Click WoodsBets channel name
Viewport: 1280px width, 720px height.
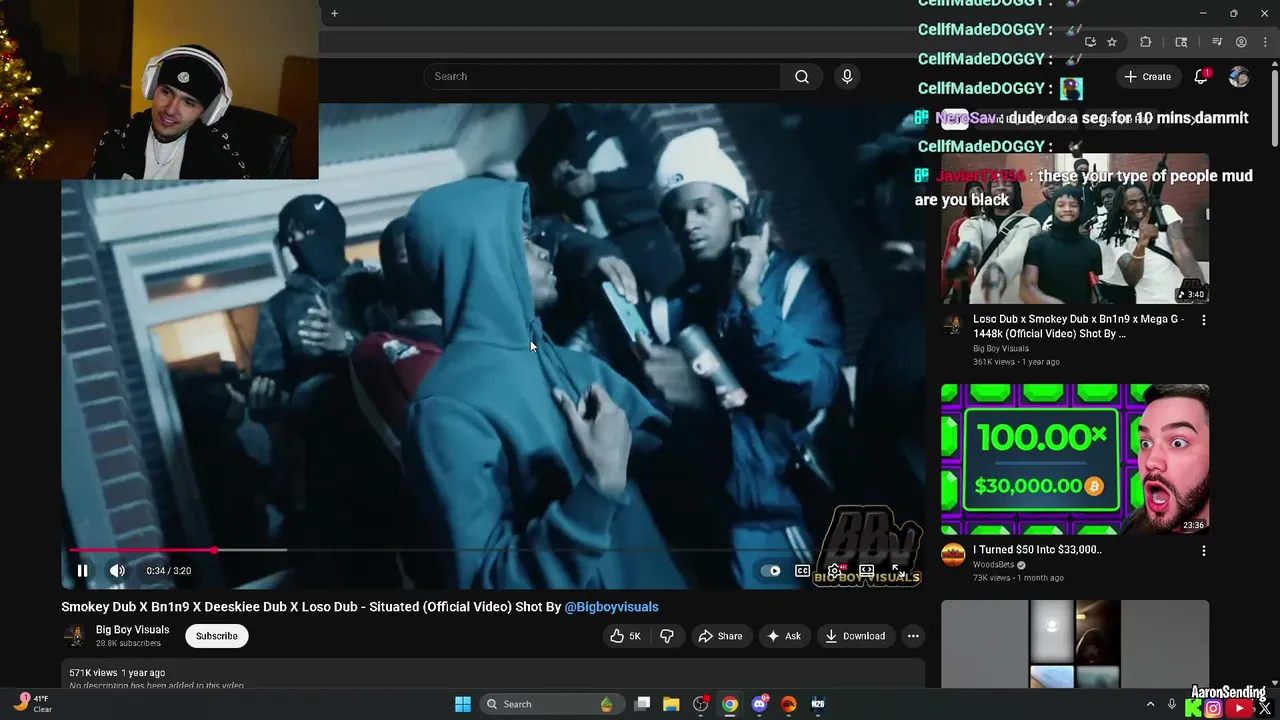tap(993, 565)
